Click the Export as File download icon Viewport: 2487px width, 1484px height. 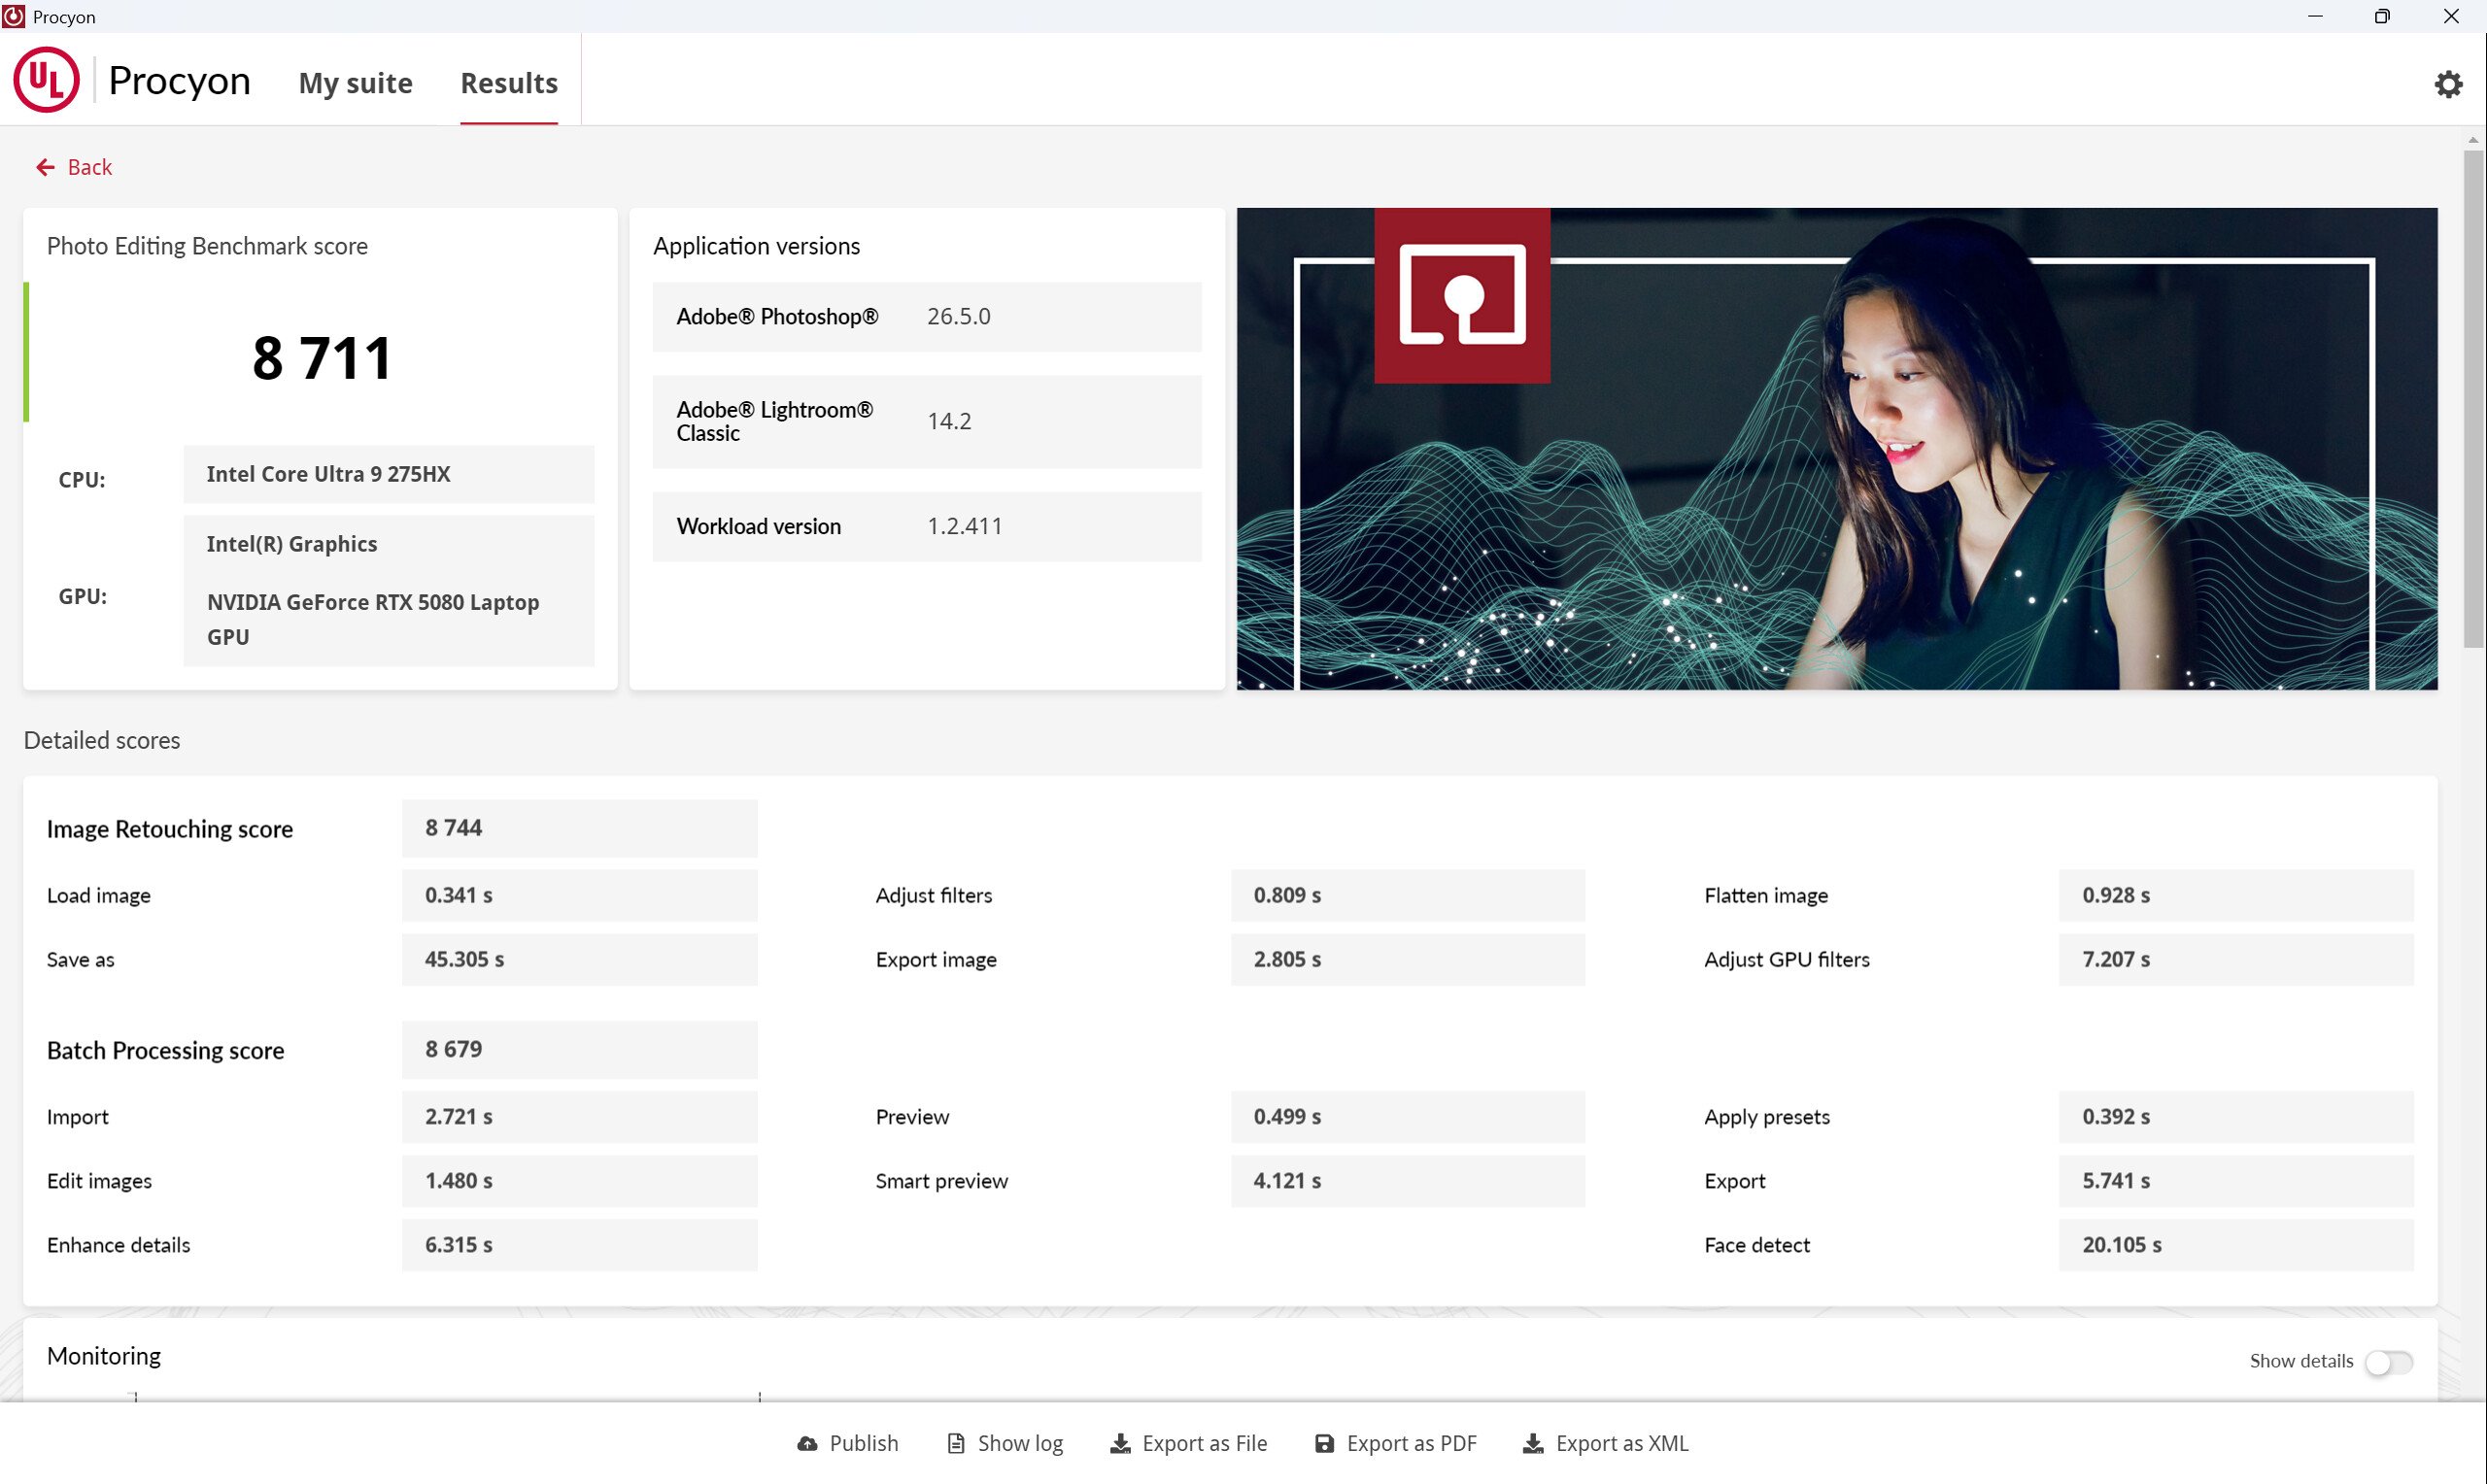coord(1120,1443)
